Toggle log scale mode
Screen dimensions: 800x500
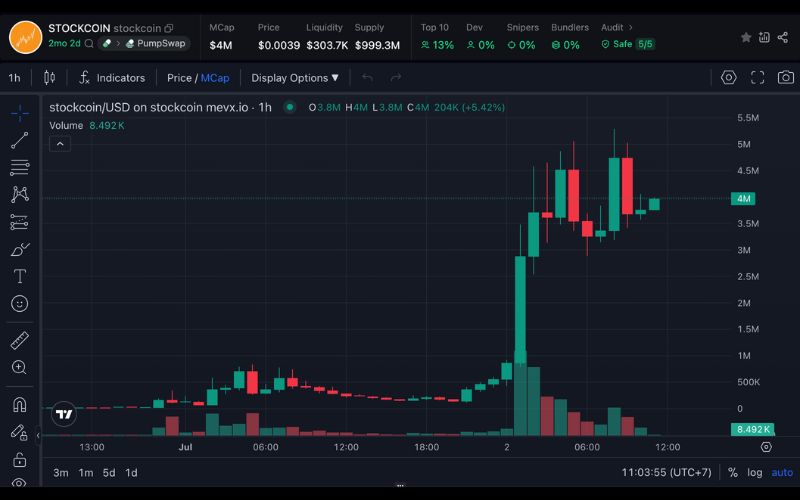[x=755, y=472]
